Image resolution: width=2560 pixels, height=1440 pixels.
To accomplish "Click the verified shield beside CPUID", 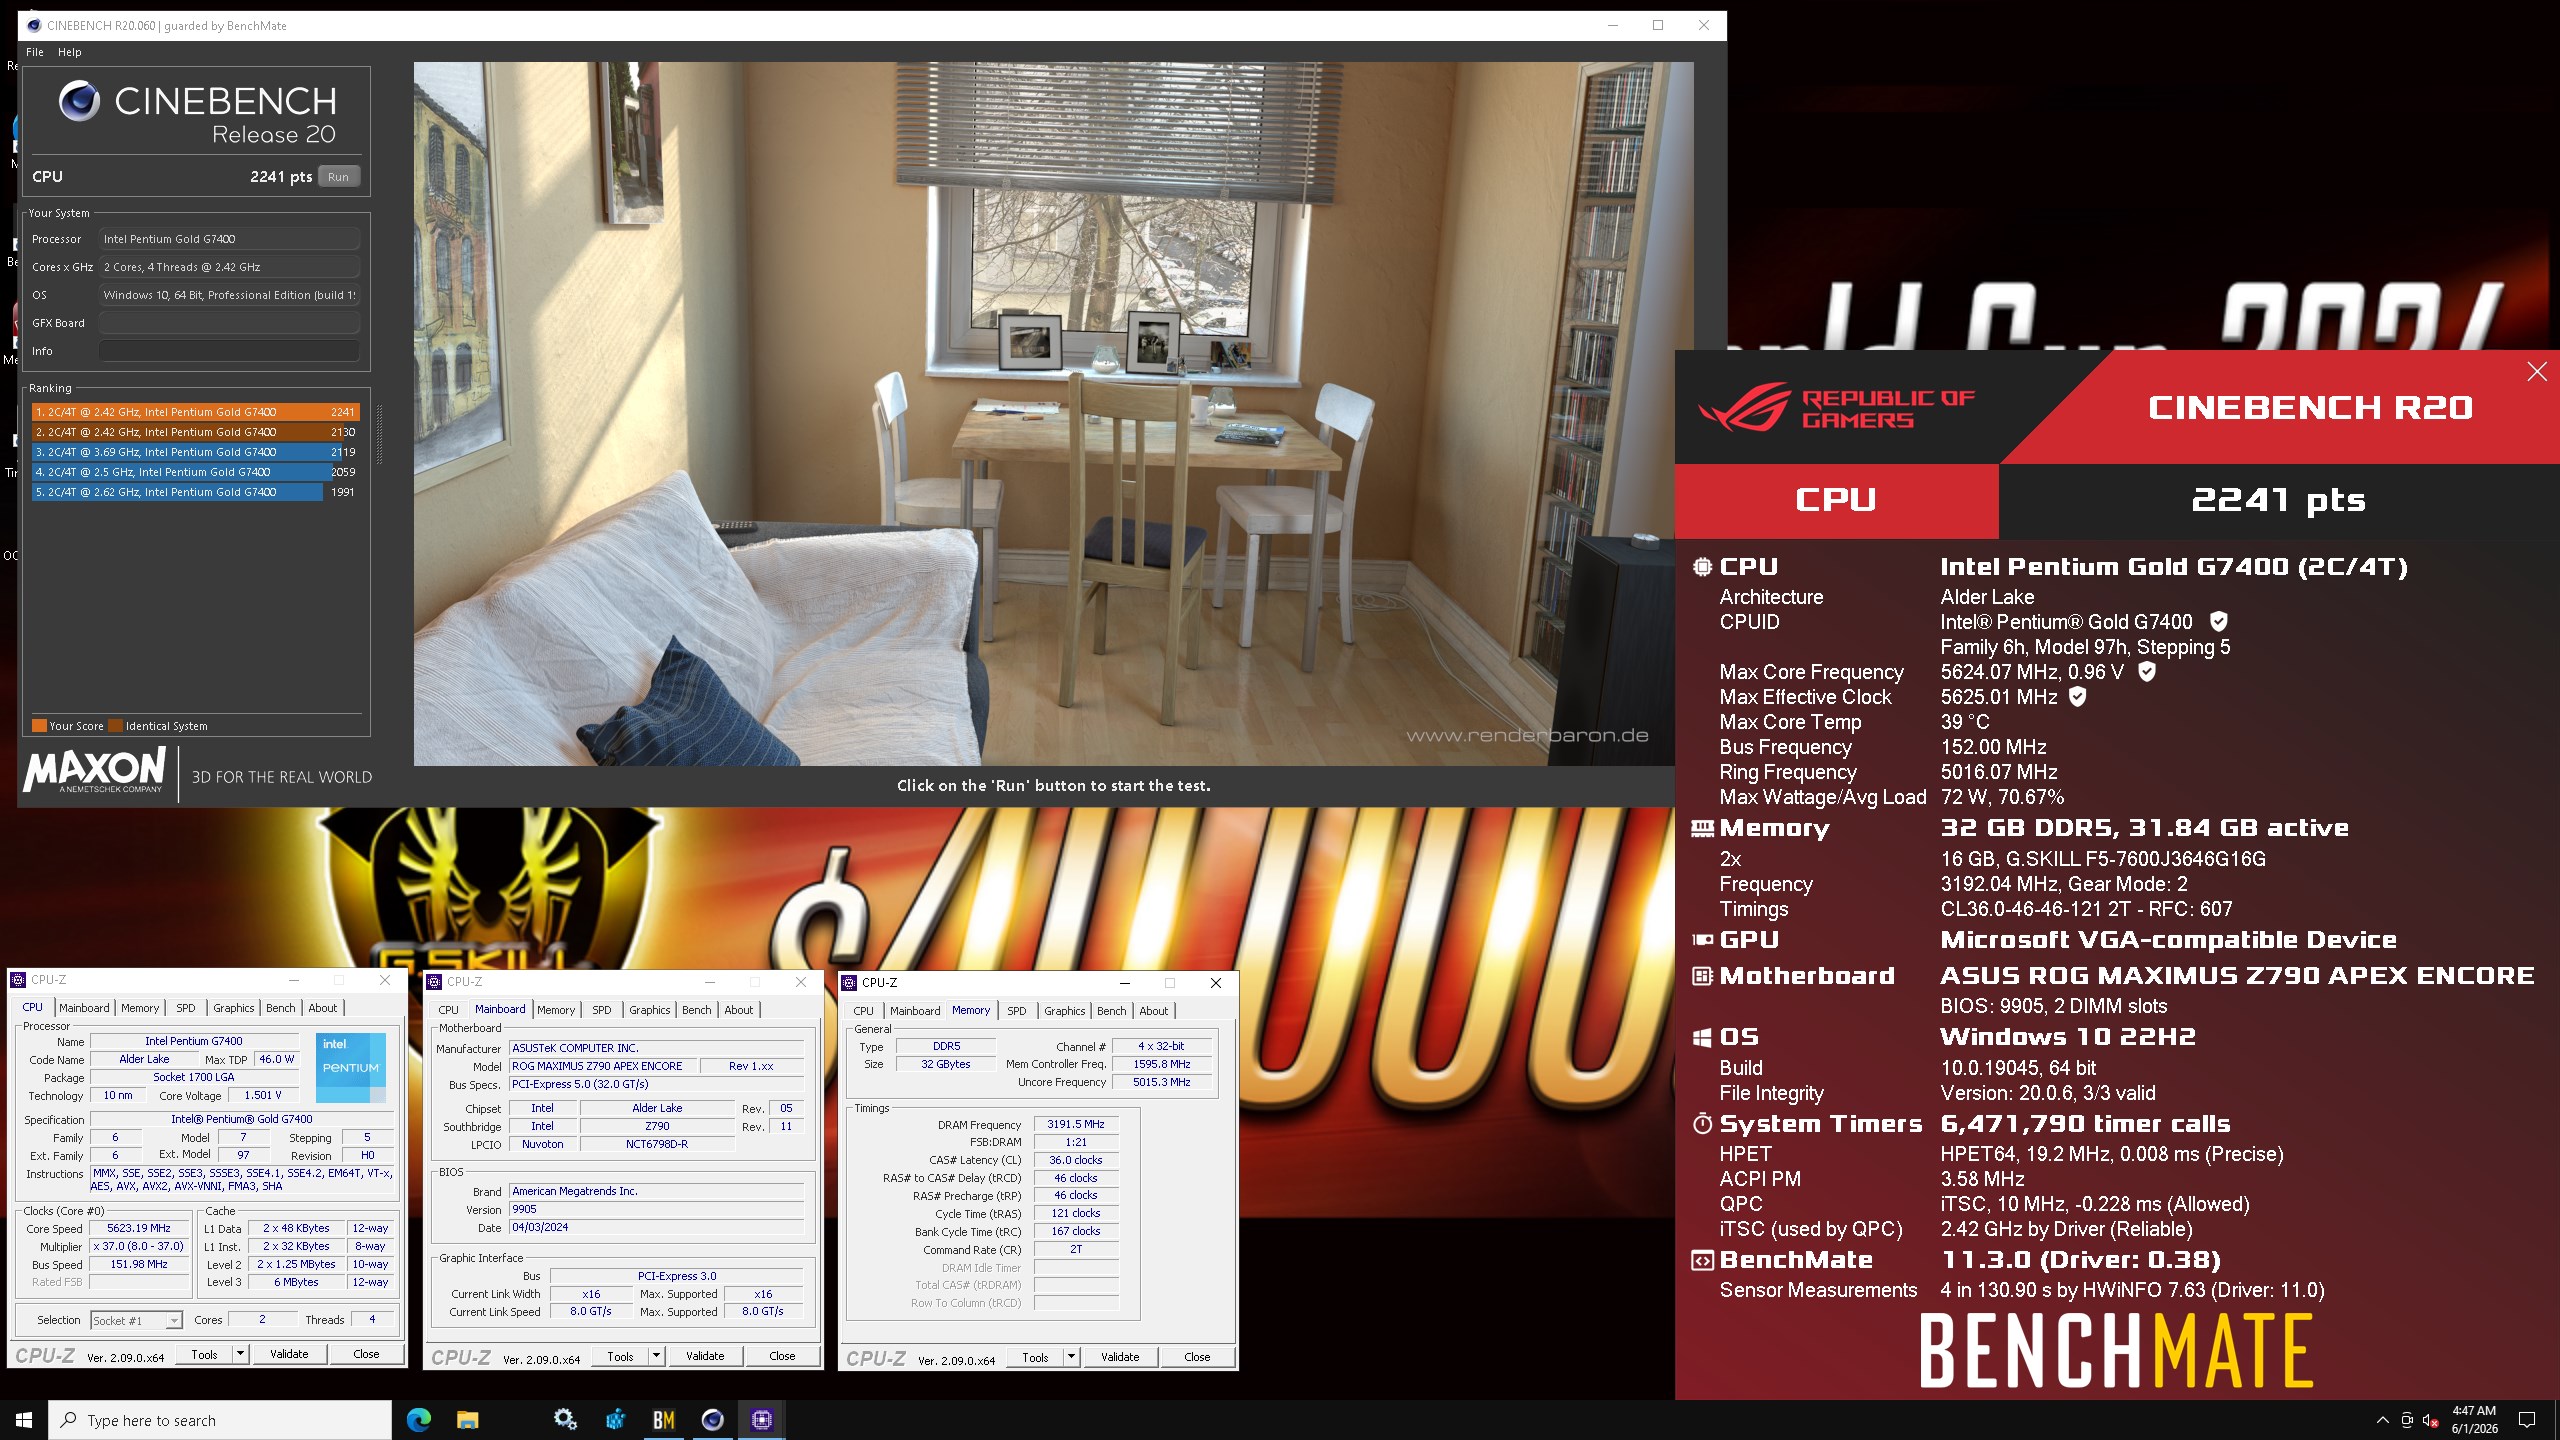I will [x=2218, y=621].
